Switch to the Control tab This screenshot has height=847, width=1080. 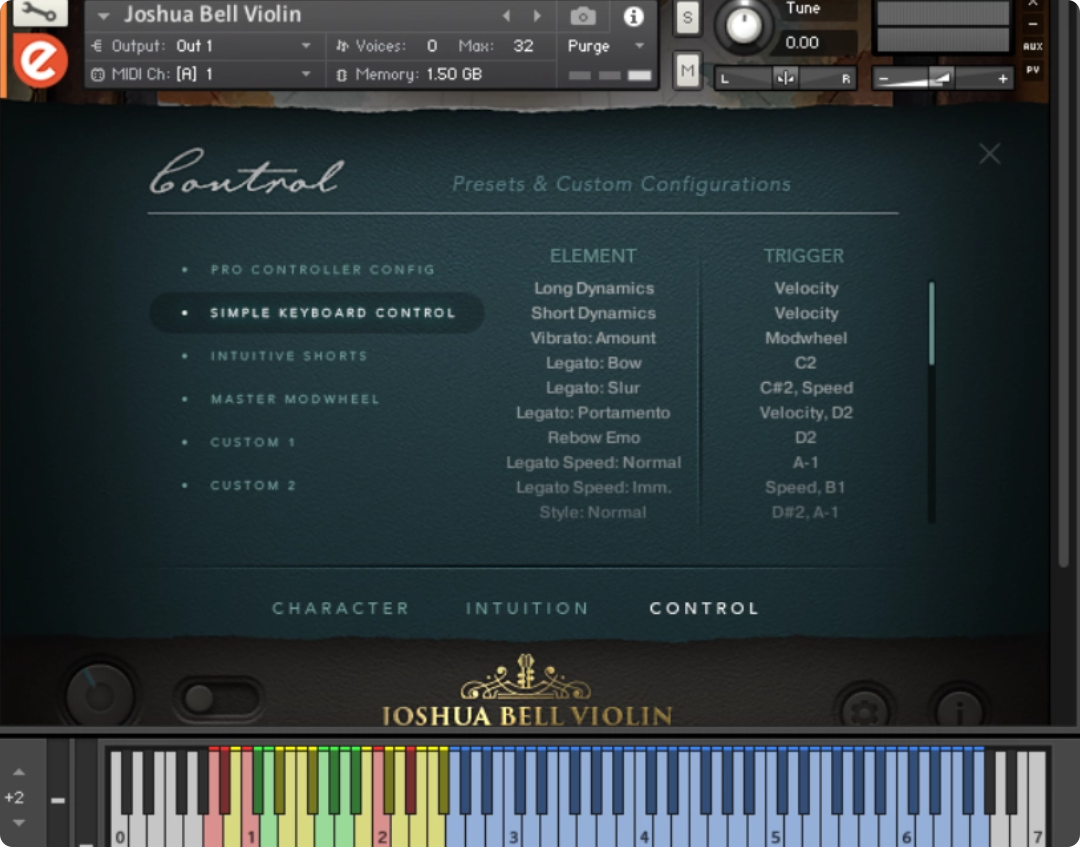pyautogui.click(x=704, y=609)
